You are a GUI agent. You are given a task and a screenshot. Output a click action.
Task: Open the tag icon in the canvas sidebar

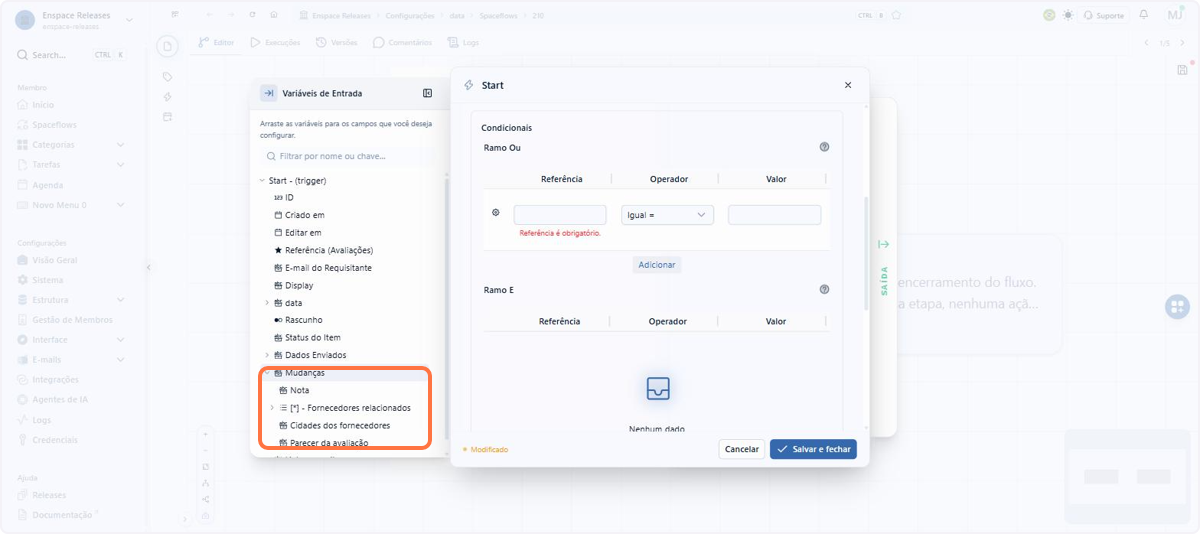point(168,77)
